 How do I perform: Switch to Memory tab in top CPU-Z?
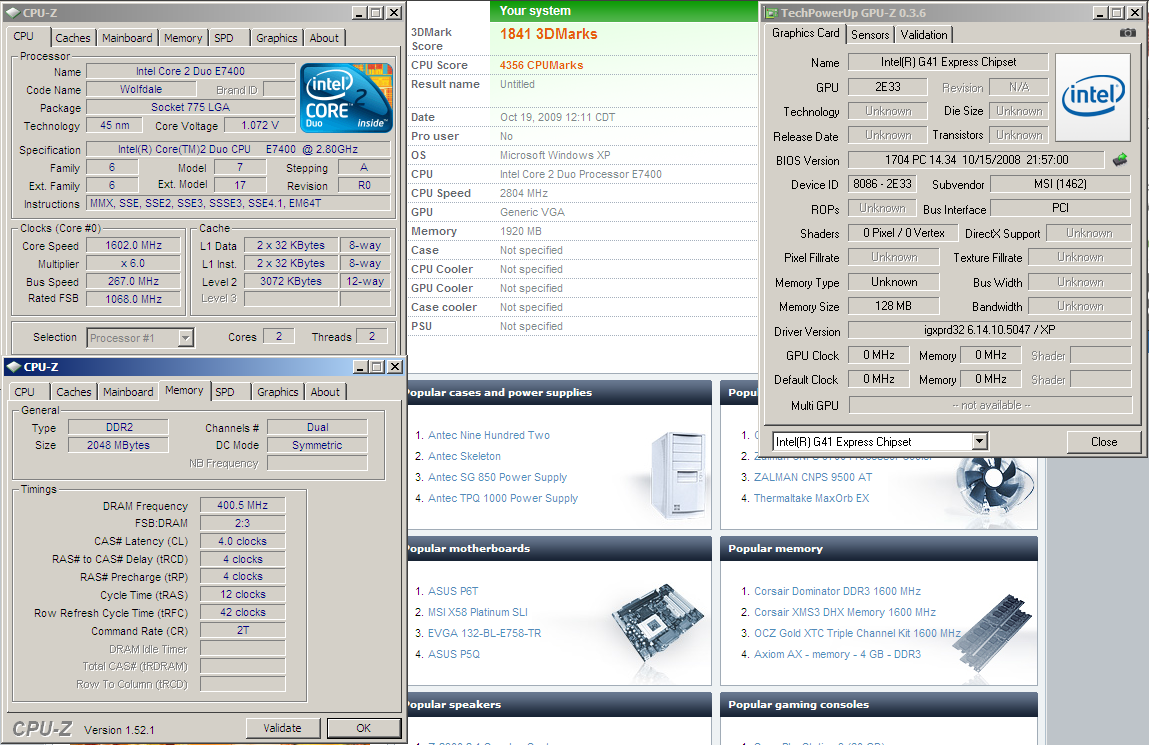(183, 38)
